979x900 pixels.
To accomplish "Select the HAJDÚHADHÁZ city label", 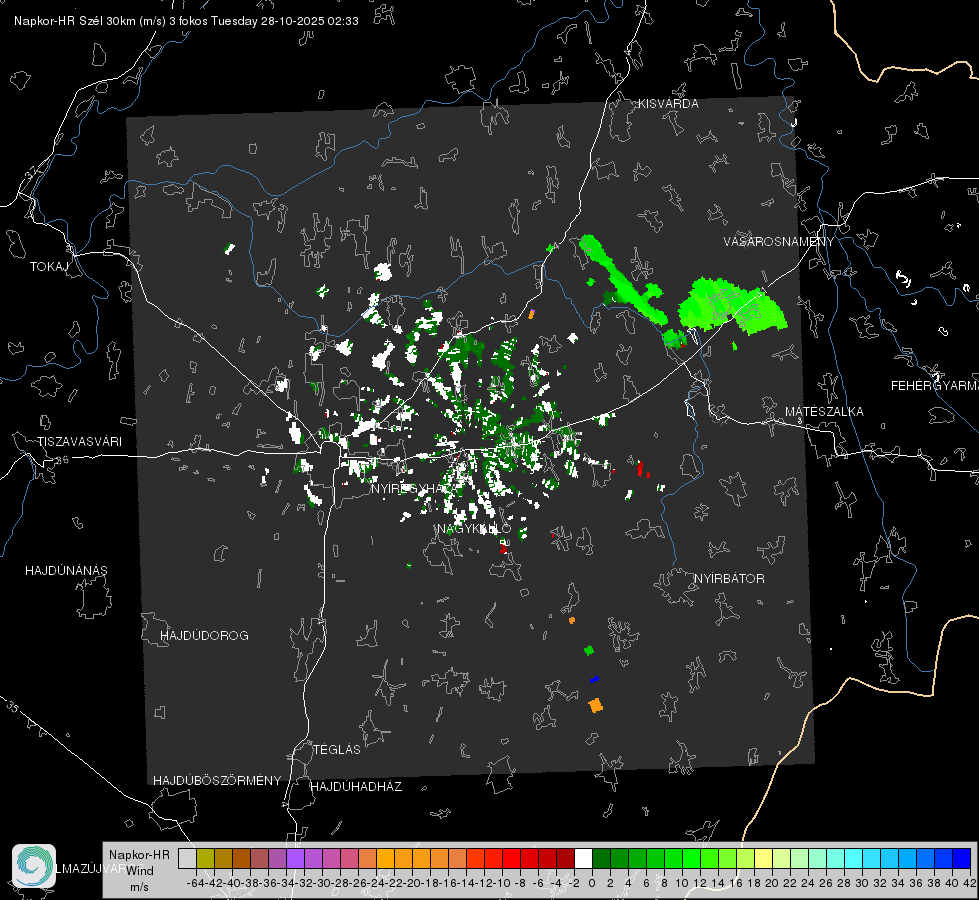I will click(x=356, y=787).
